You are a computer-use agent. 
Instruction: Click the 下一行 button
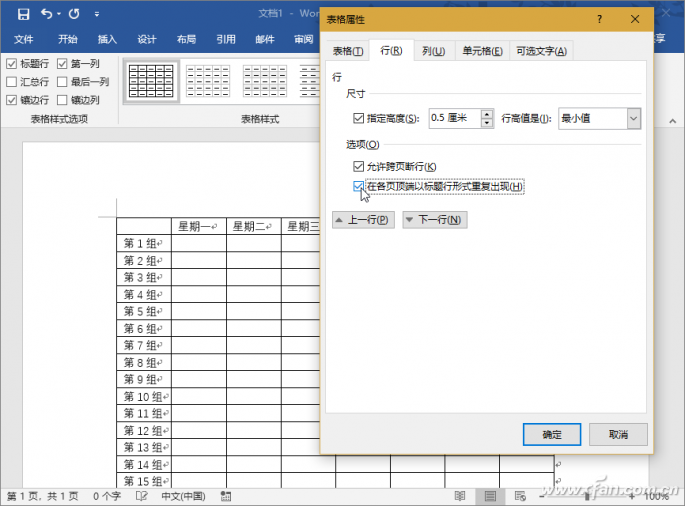click(434, 220)
